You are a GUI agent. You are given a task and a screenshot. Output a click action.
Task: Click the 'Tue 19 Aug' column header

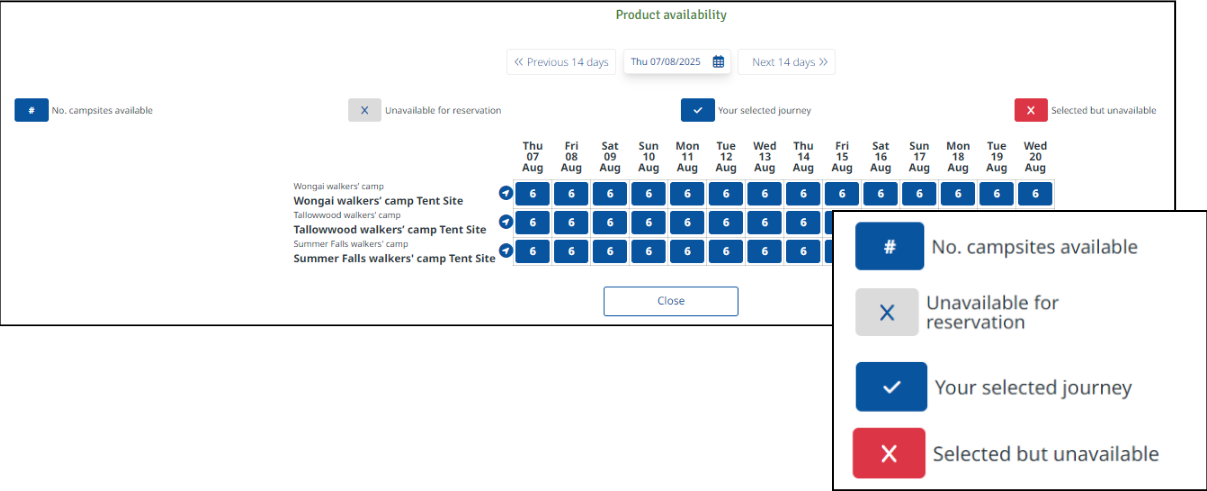click(x=996, y=157)
